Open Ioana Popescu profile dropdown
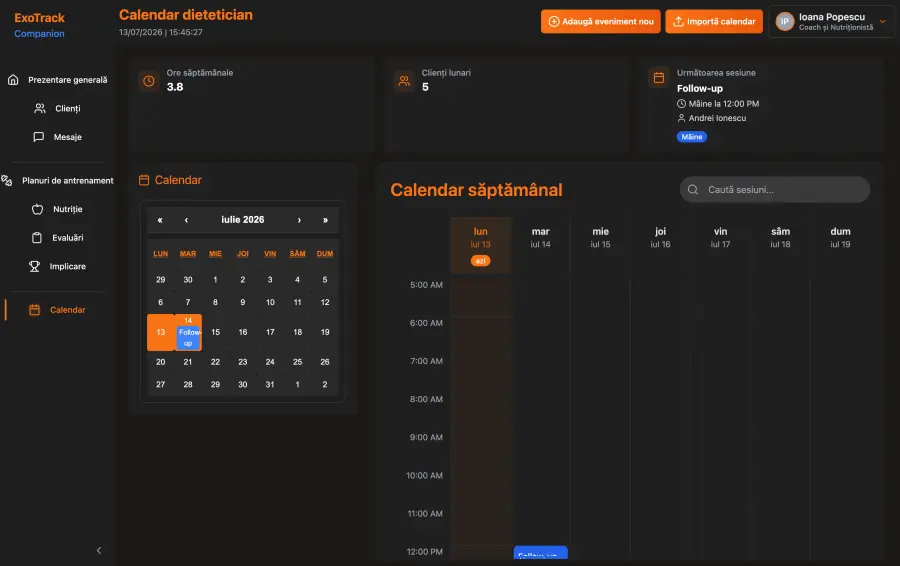The height and width of the screenshot is (566, 900). coord(831,22)
